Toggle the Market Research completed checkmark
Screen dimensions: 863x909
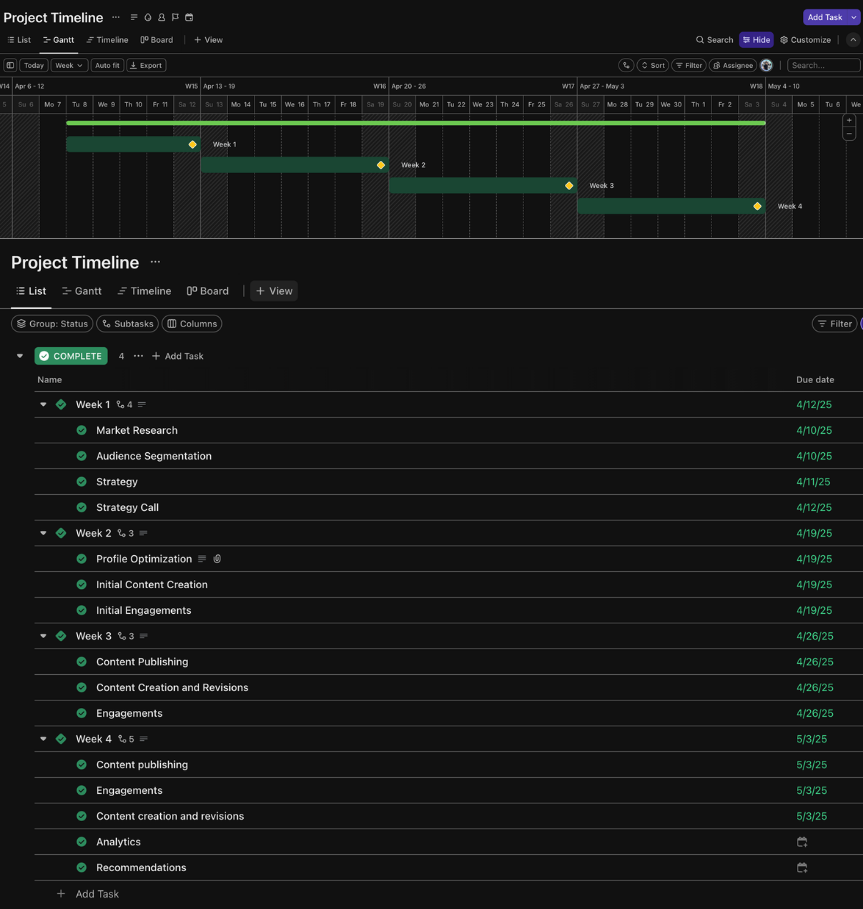(x=82, y=430)
